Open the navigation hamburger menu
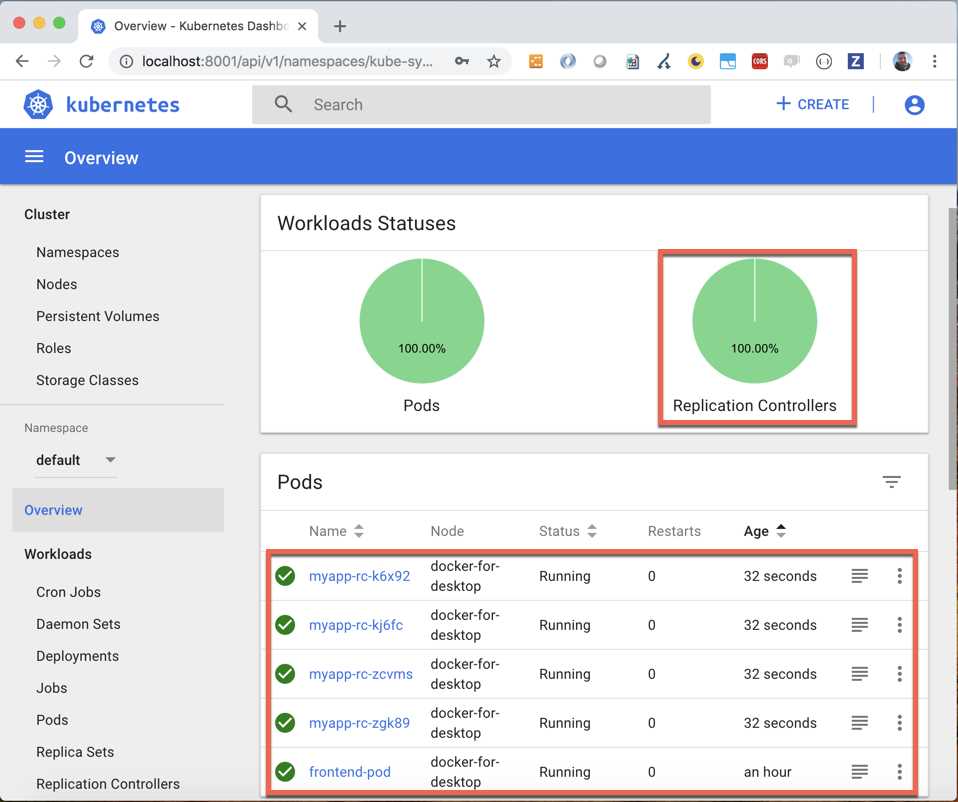Viewport: 958px width, 802px height. tap(34, 156)
